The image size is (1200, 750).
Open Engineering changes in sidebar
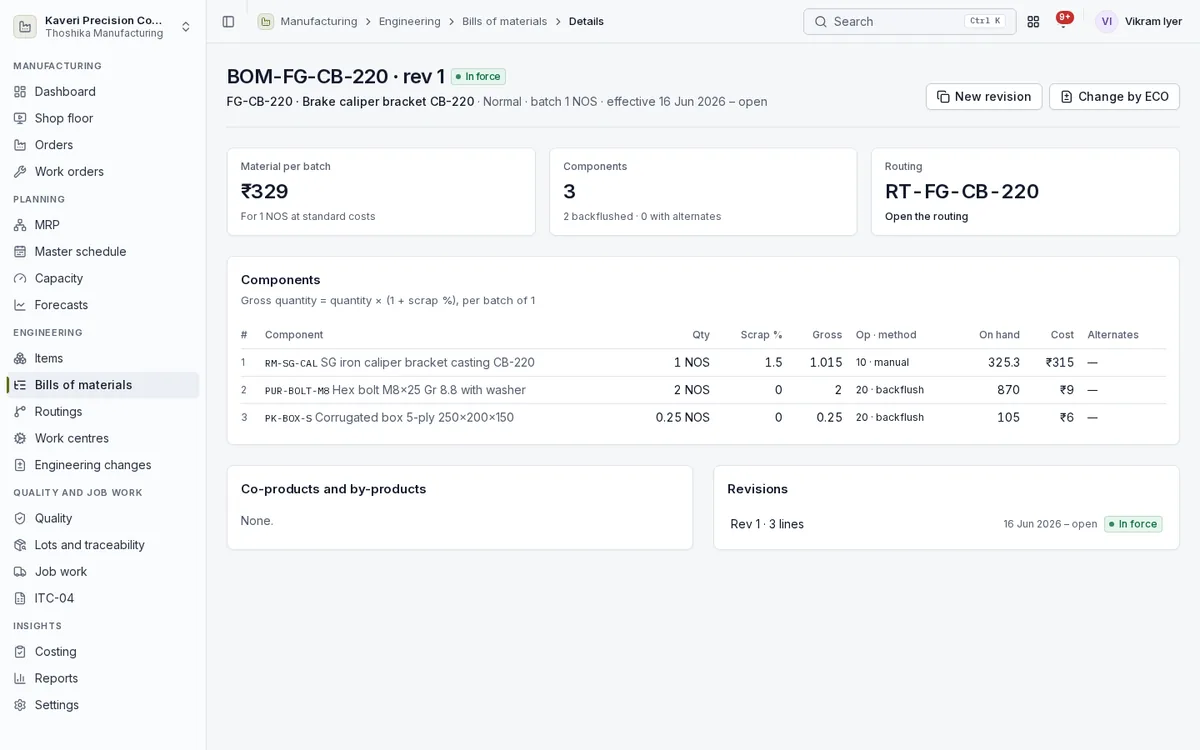pos(103,465)
